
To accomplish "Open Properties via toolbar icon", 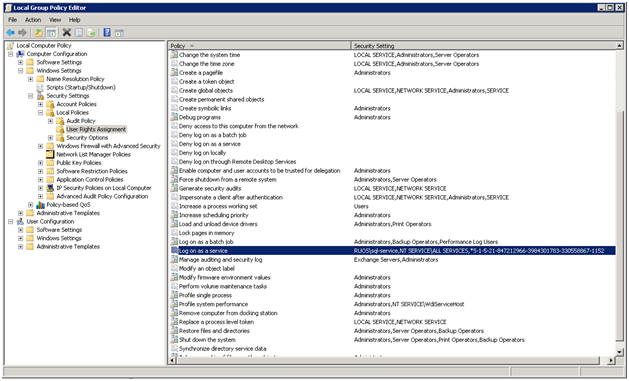I will pyautogui.click(x=79, y=32).
